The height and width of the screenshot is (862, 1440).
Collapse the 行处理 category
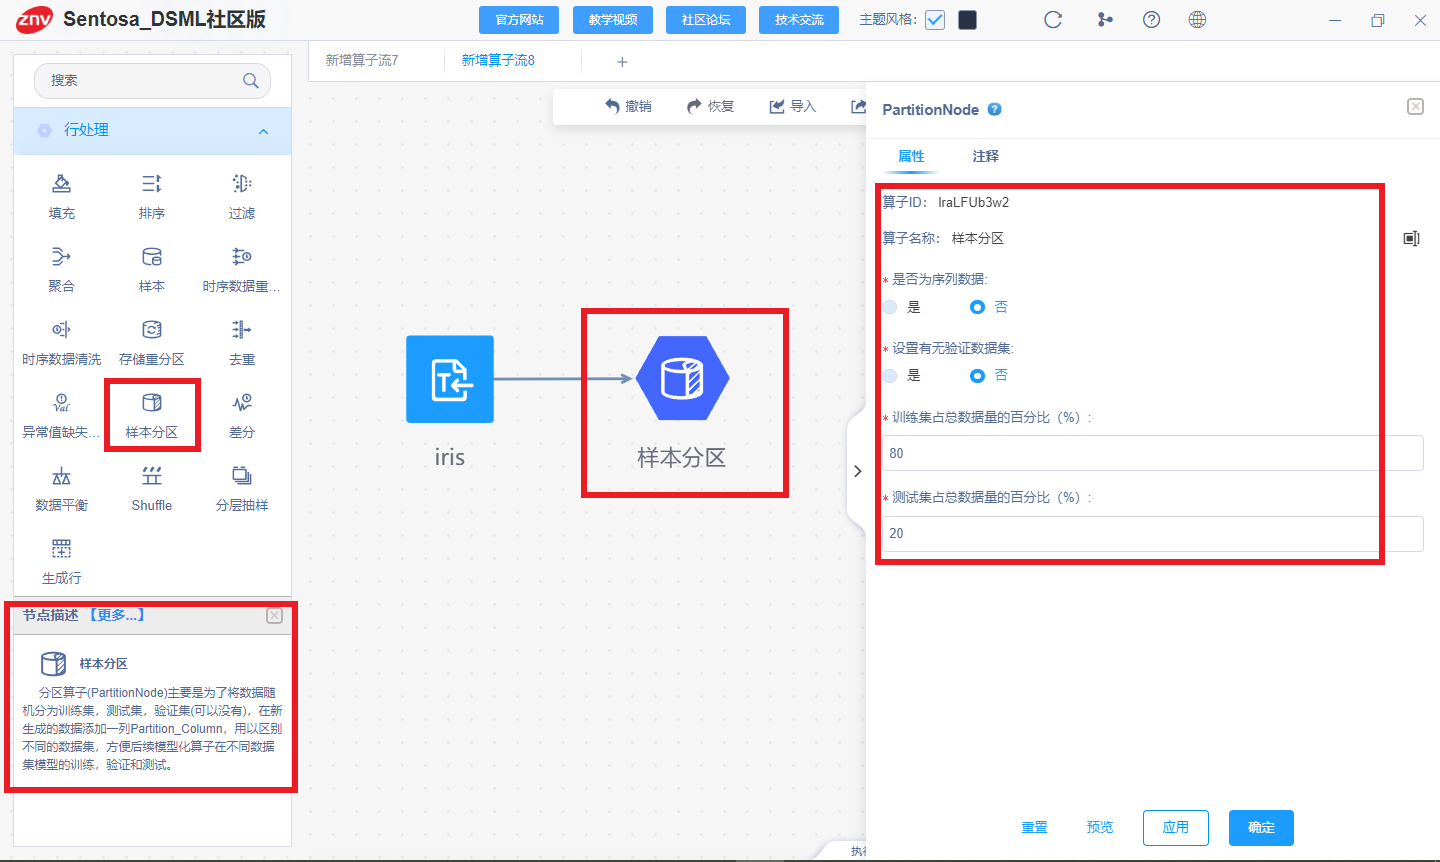coord(263,131)
